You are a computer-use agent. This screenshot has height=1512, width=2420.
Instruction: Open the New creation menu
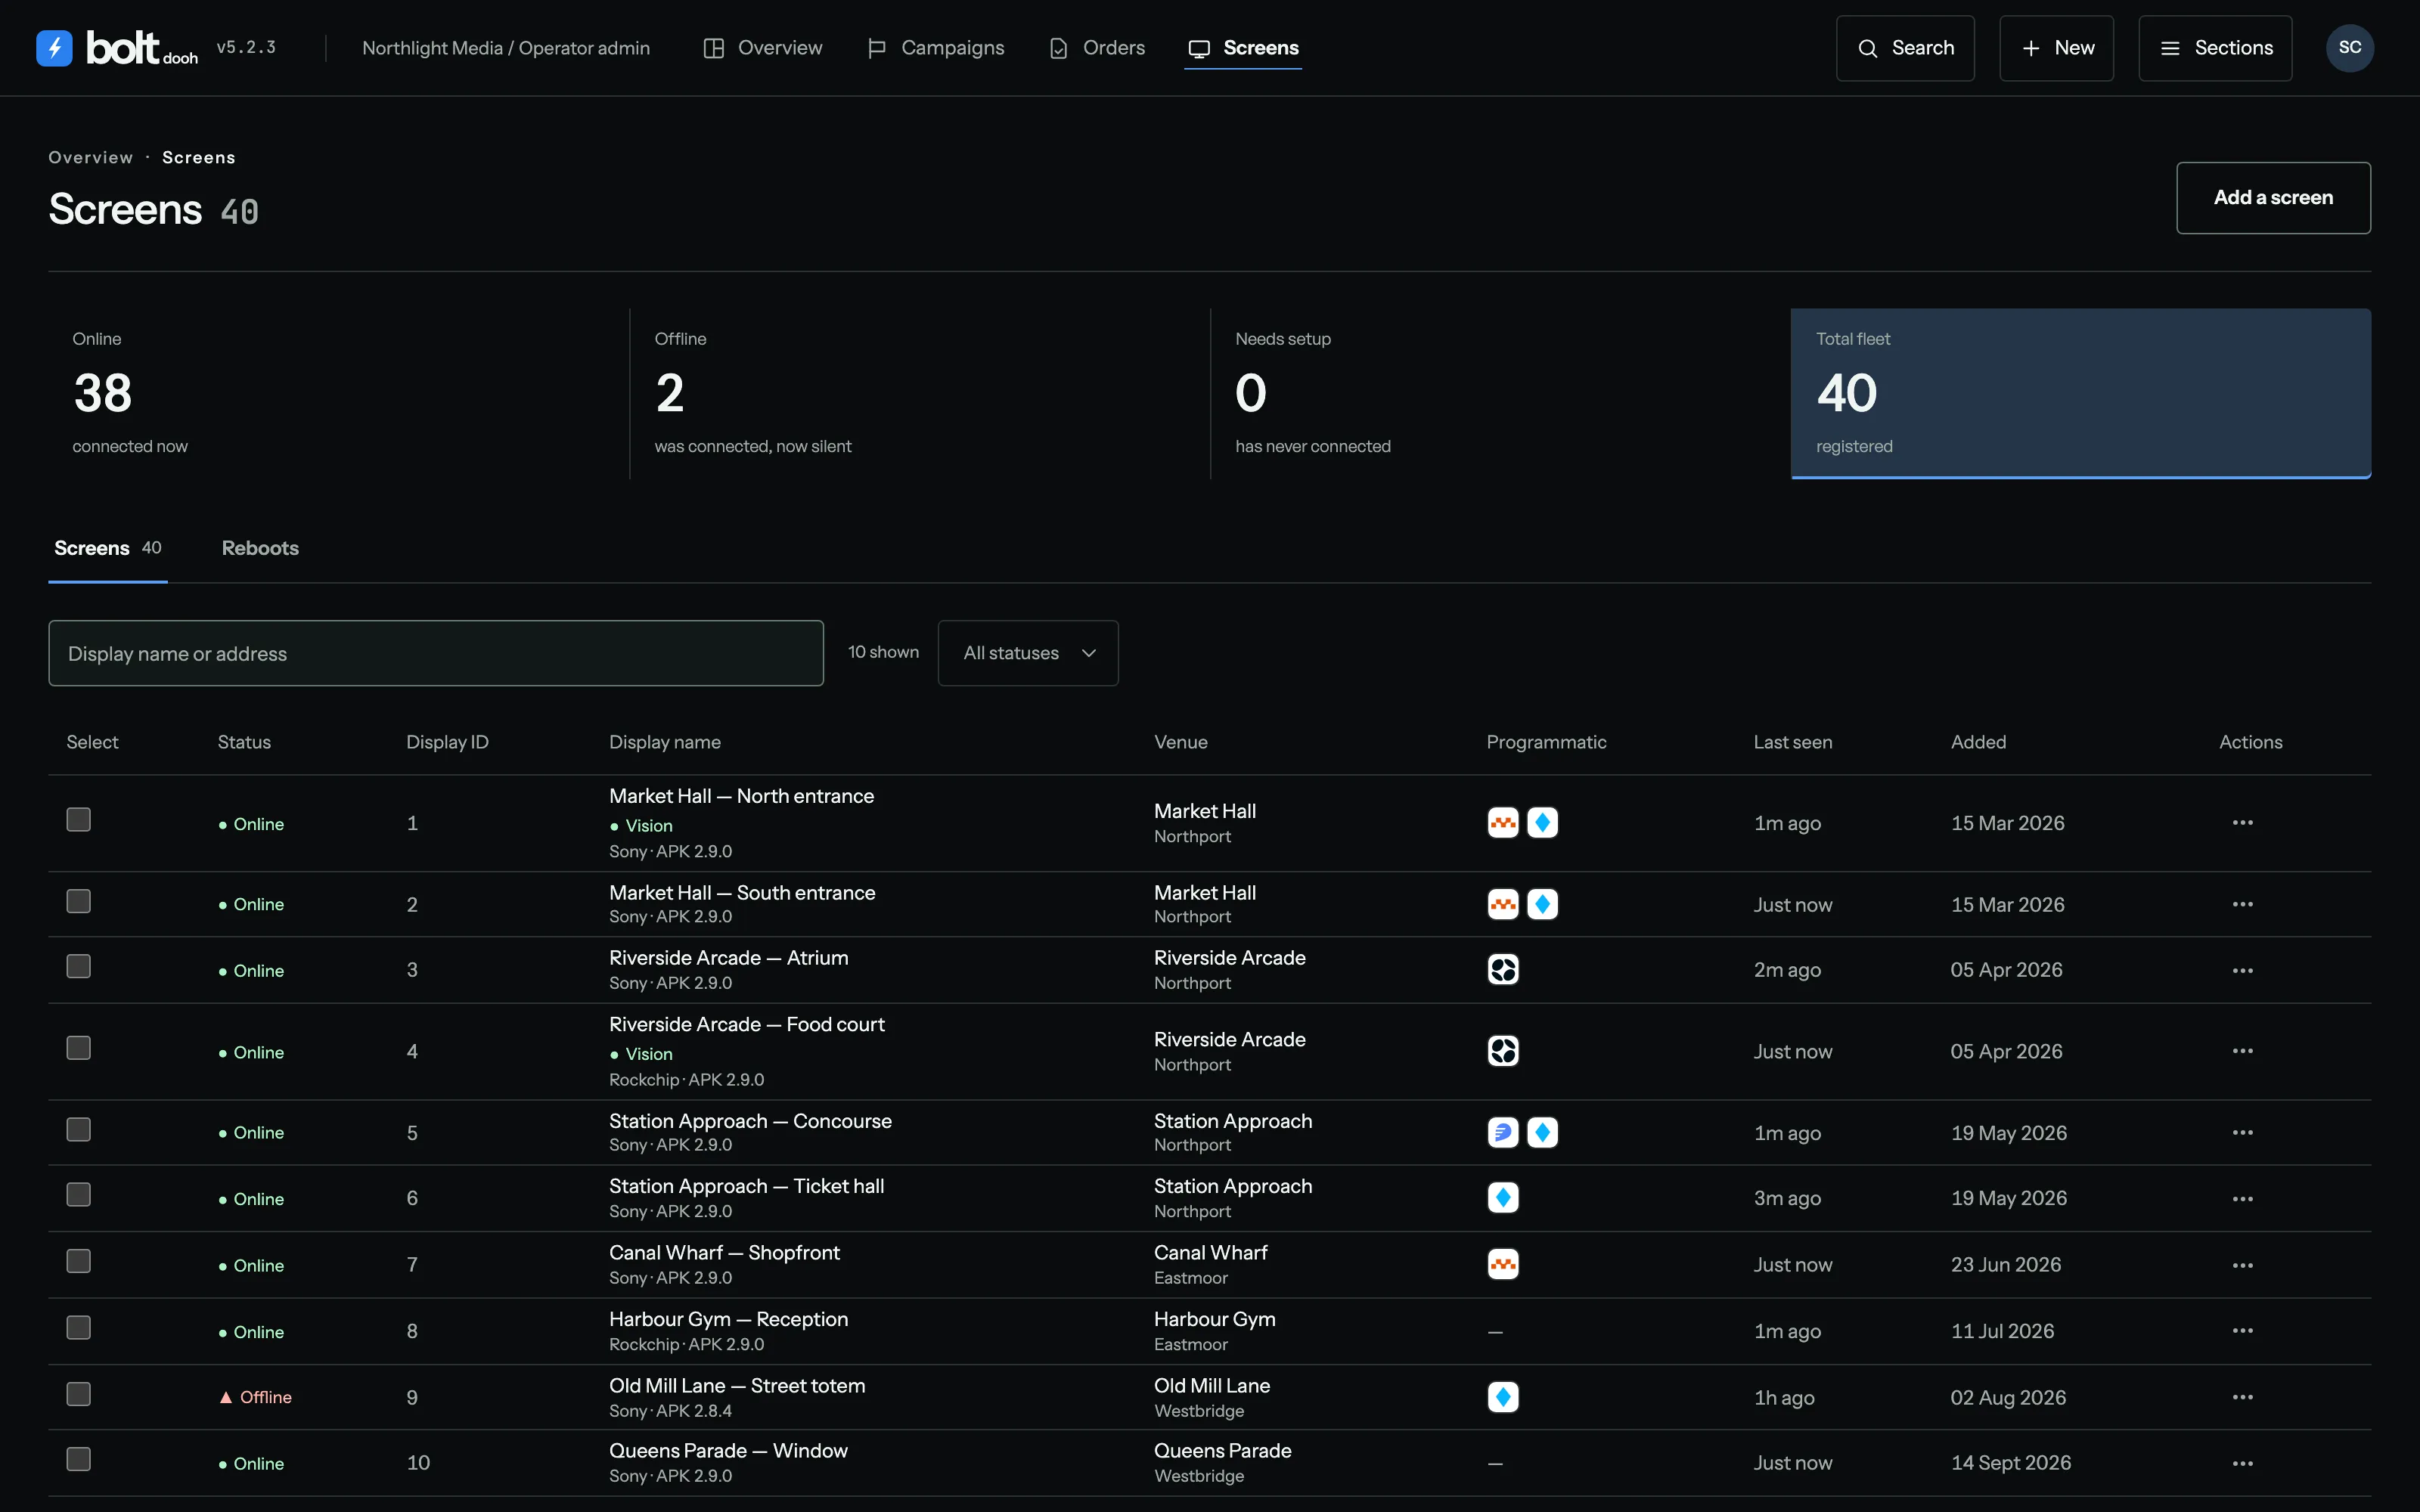coord(2056,48)
